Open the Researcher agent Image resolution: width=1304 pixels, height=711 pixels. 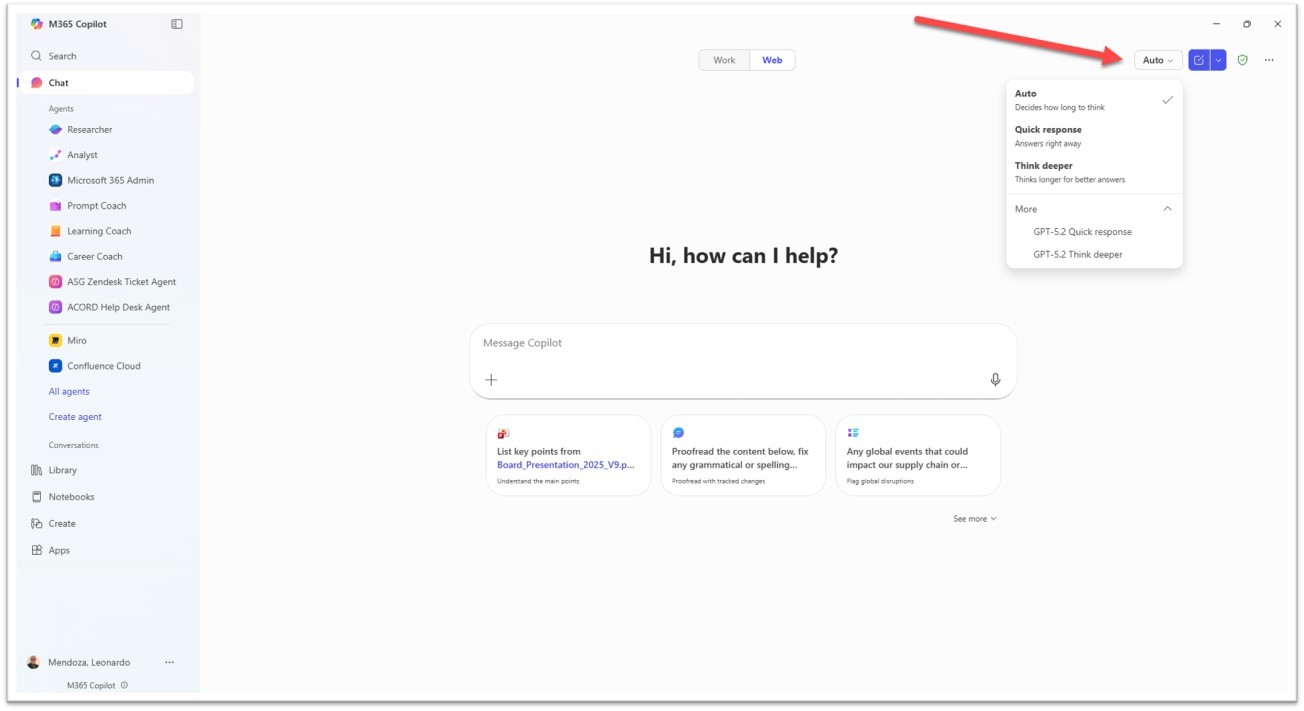pyautogui.click(x=89, y=130)
